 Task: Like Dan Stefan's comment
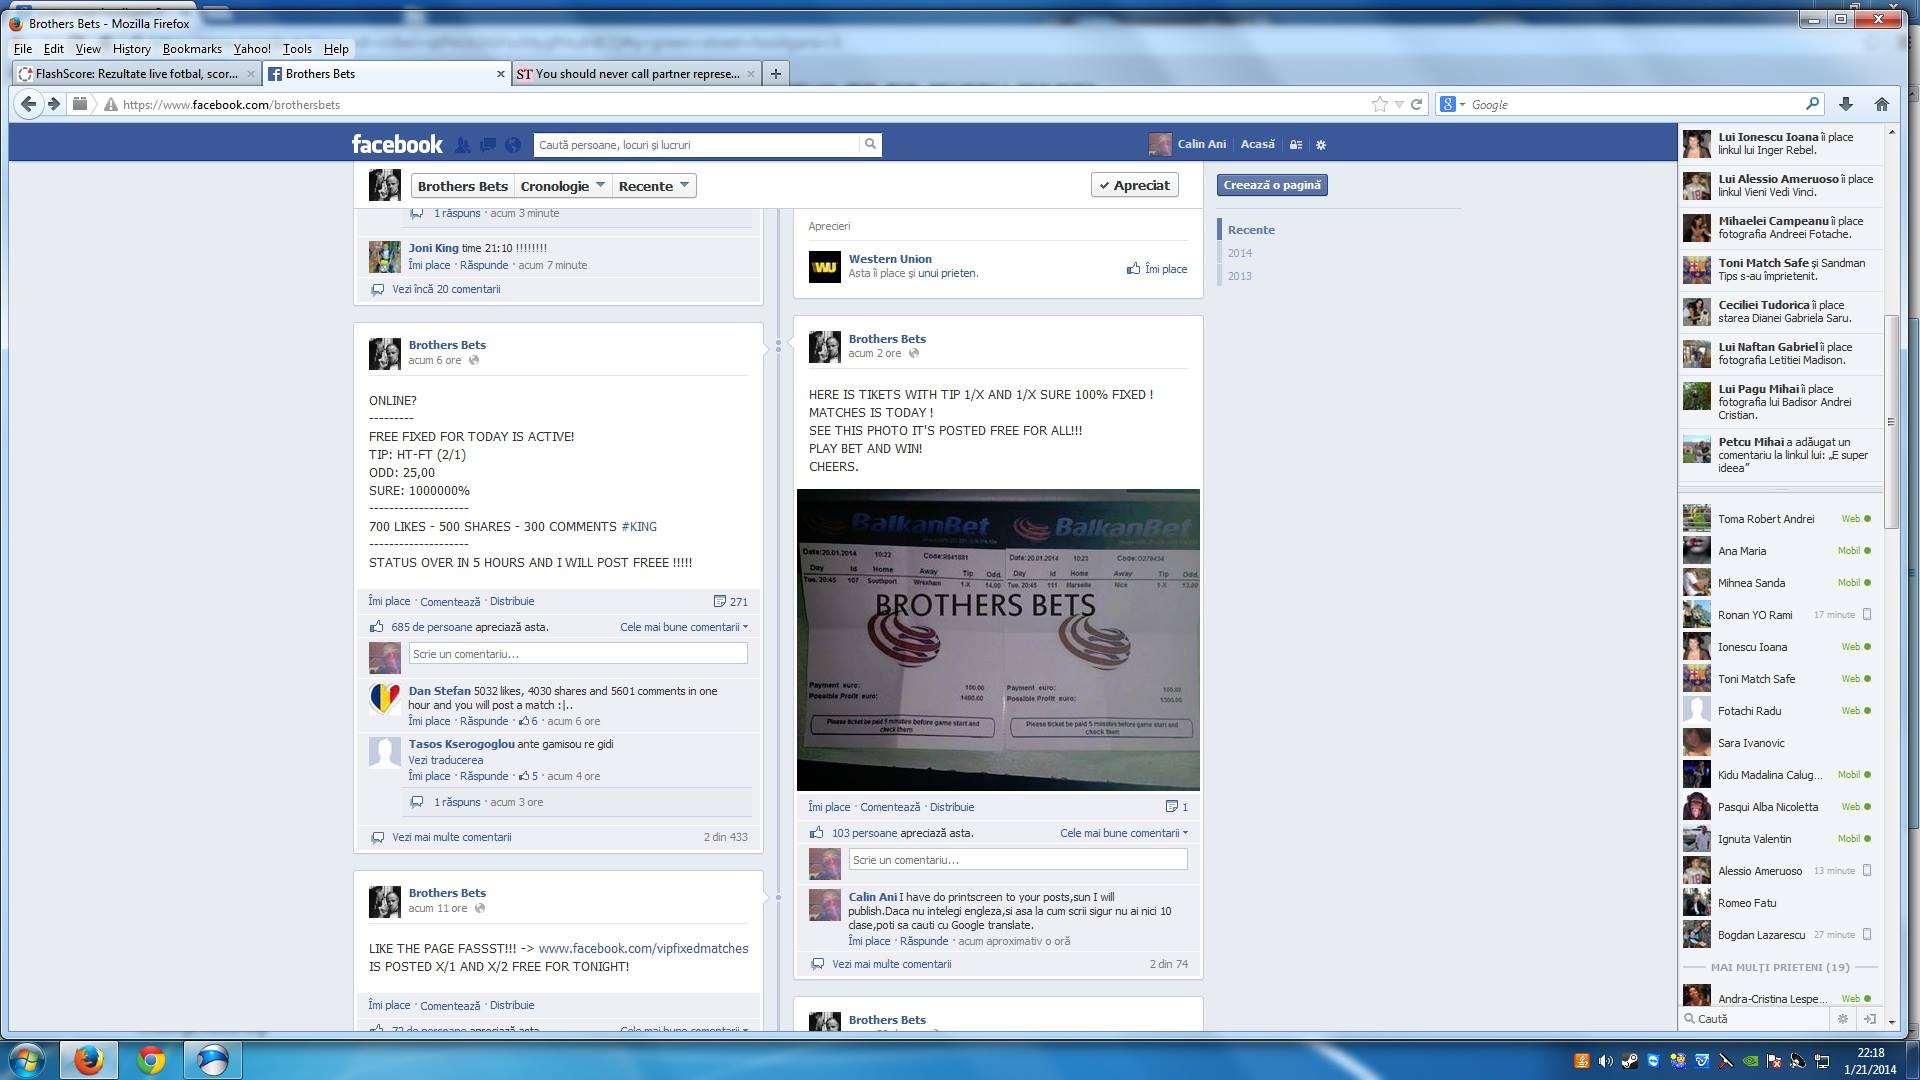[x=429, y=721]
